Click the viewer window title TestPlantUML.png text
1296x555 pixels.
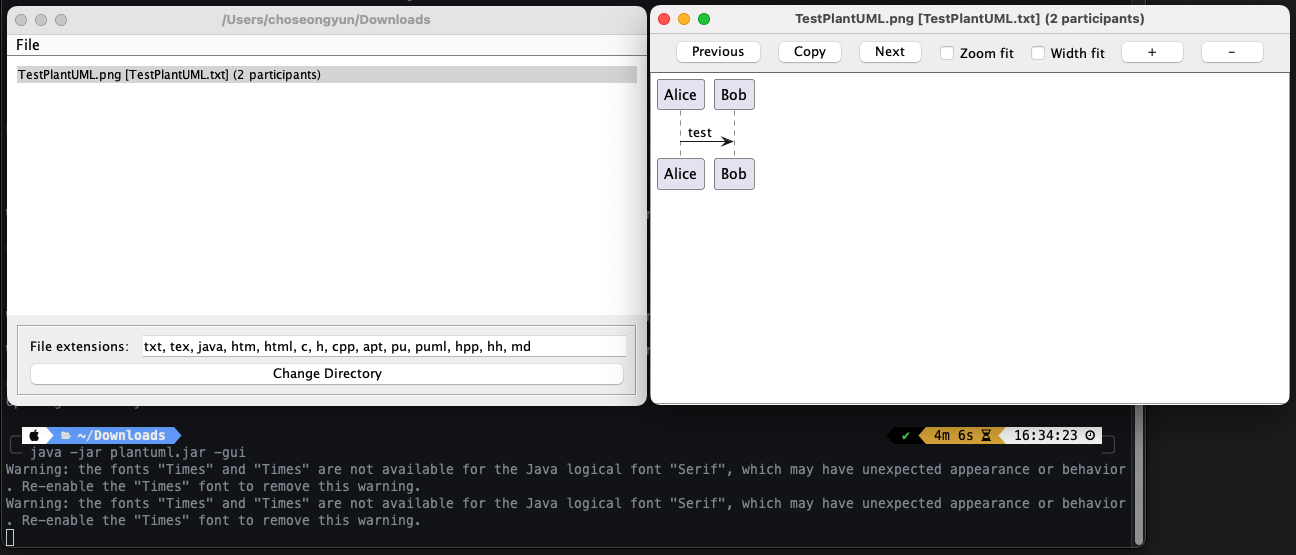coord(969,19)
